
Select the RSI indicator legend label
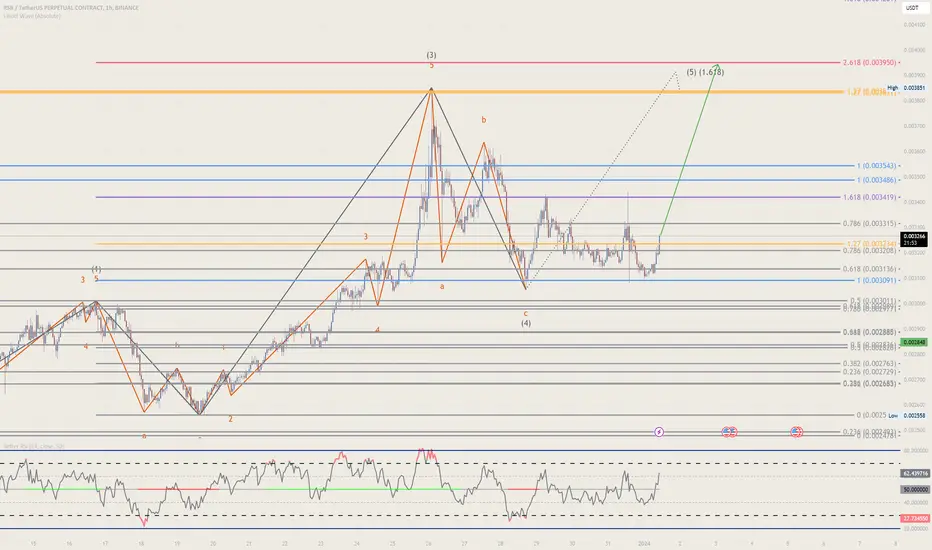point(34,446)
